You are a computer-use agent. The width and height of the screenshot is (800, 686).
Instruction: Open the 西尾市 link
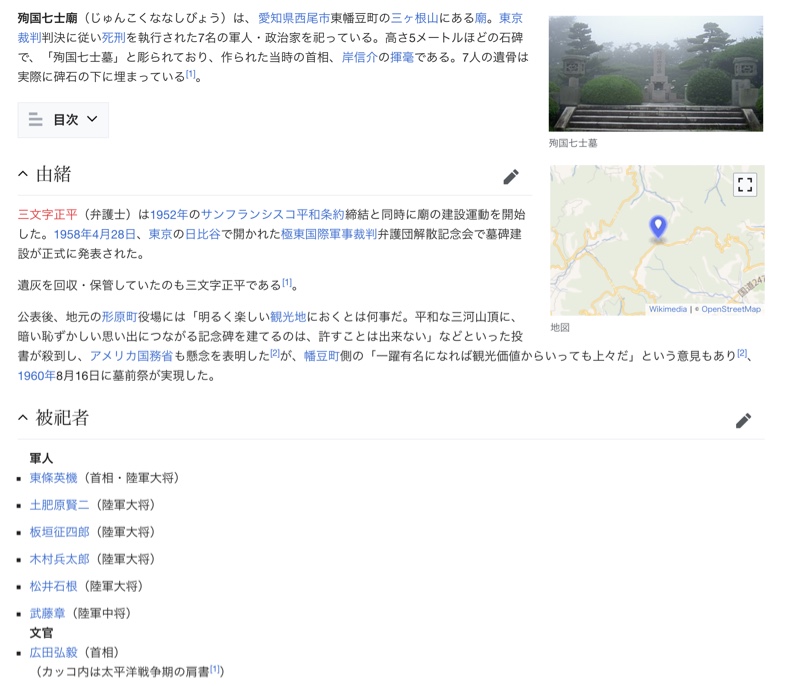point(312,18)
